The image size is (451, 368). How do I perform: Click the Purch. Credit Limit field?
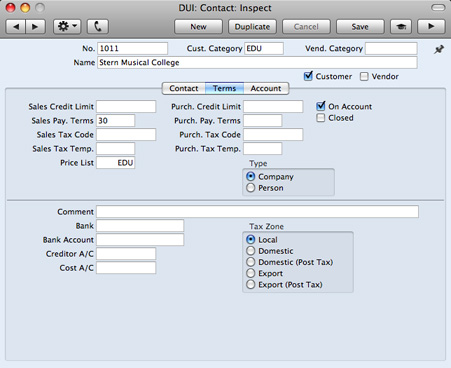[x=273, y=106]
